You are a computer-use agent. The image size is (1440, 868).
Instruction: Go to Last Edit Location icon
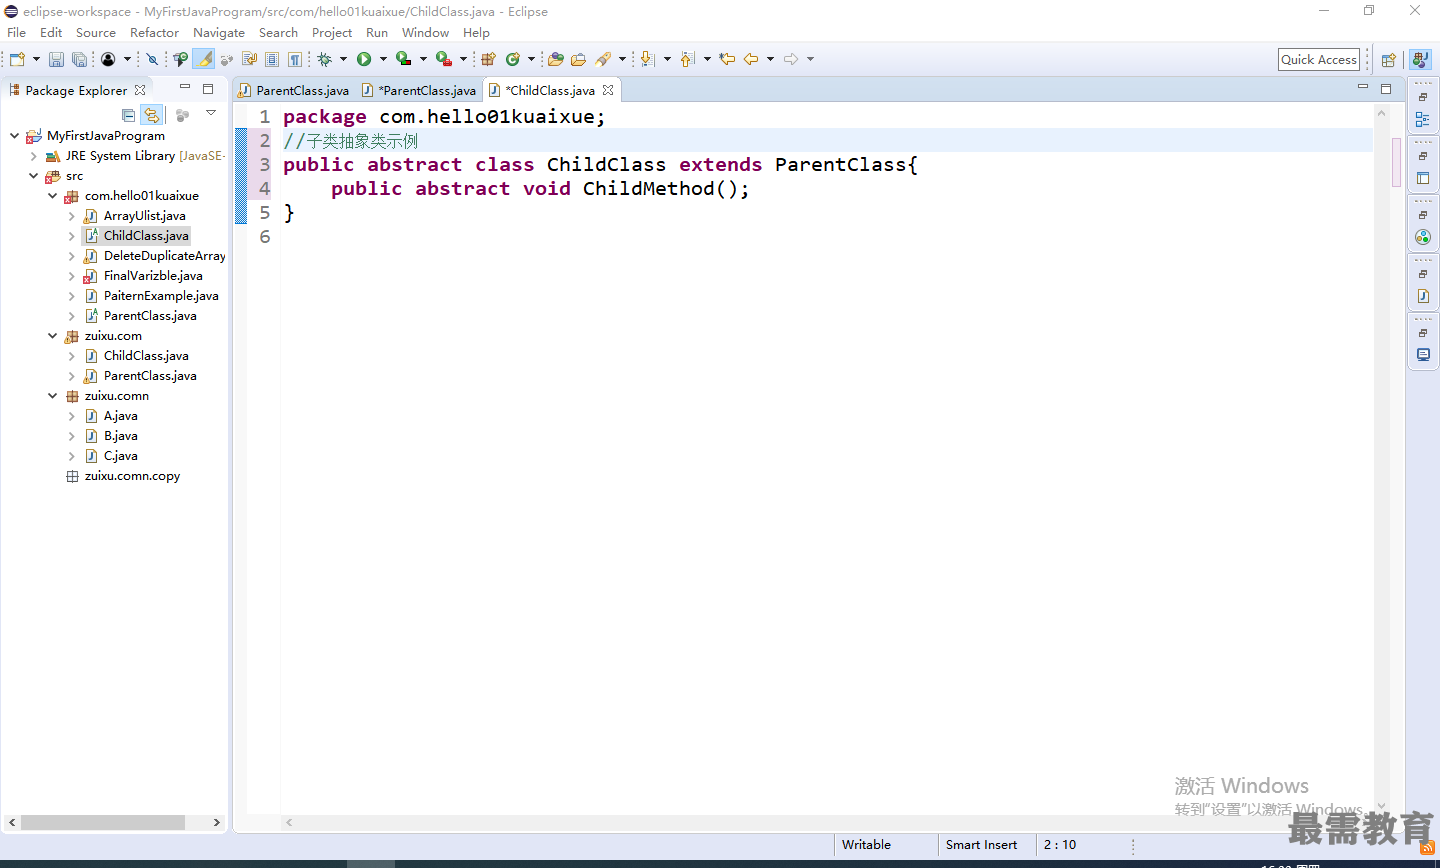(x=727, y=59)
